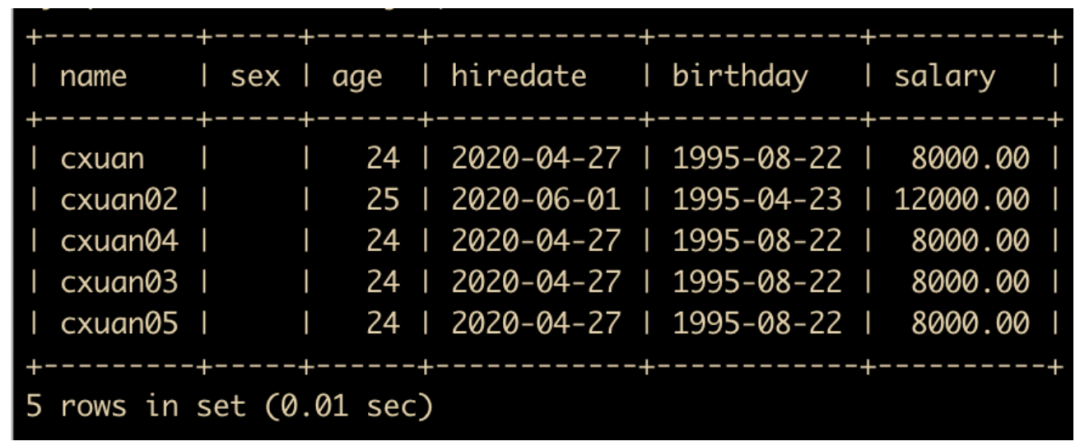
Task: Click the cxuan05 name cell
Action: (x=119, y=323)
